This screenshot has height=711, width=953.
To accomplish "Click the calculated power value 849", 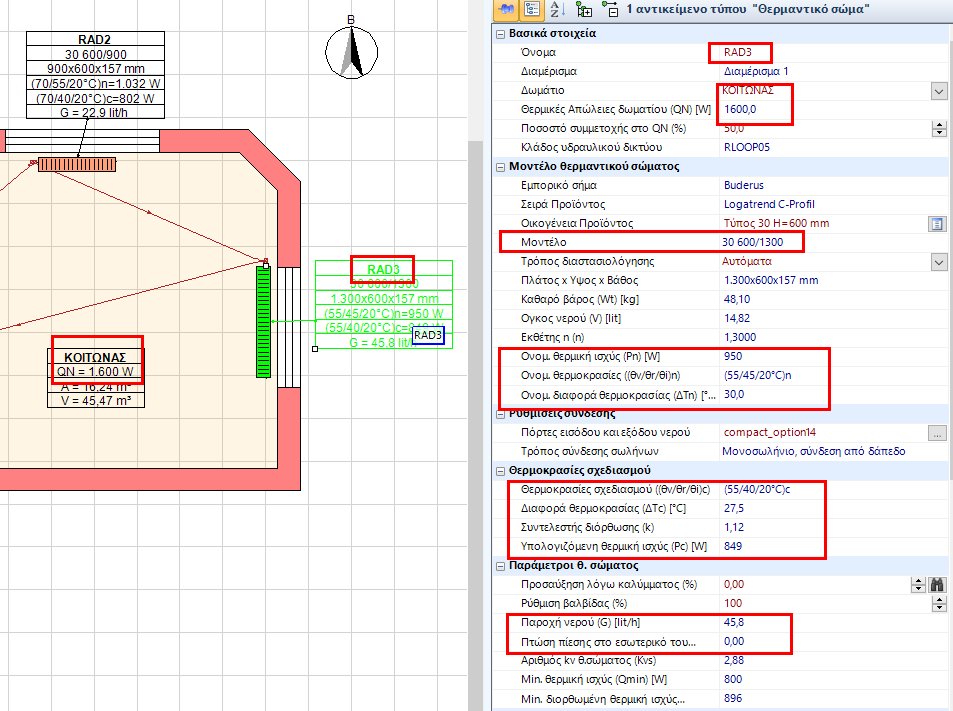I will pyautogui.click(x=733, y=546).
